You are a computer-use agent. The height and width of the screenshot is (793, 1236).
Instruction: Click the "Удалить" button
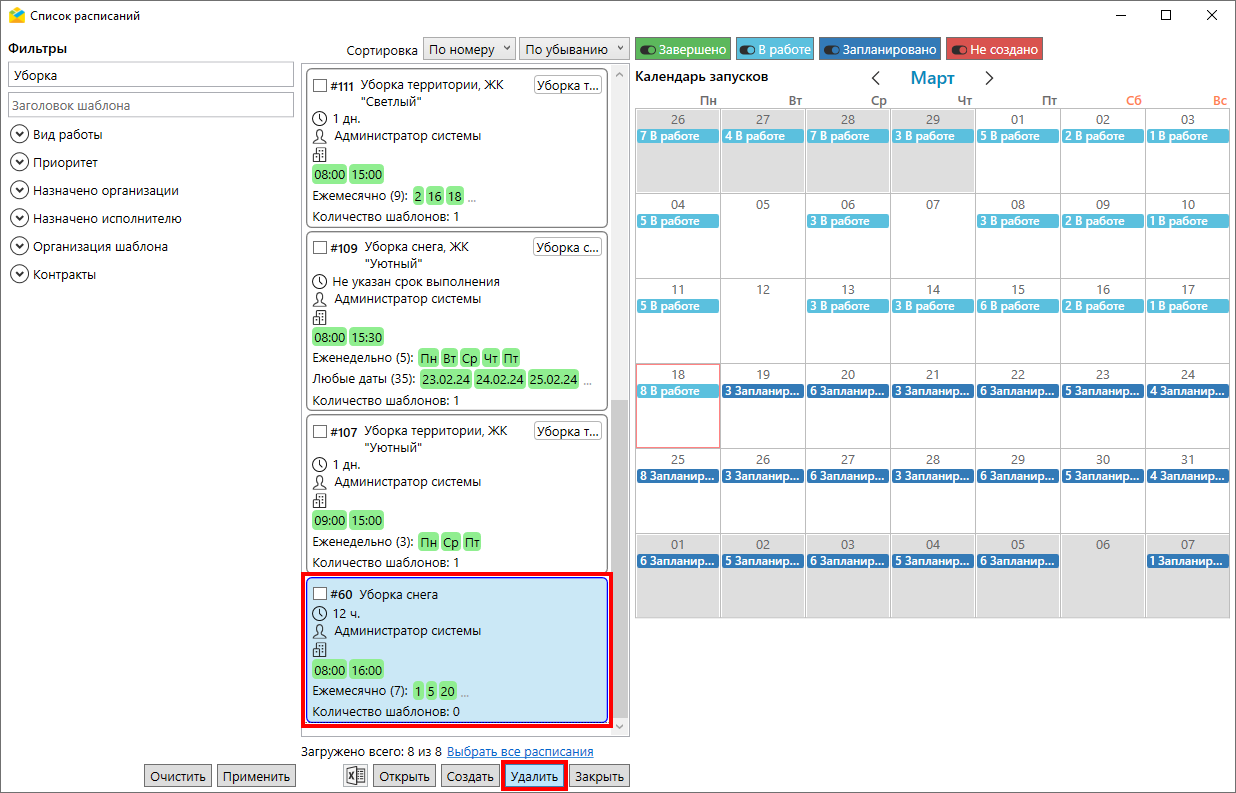pyautogui.click(x=534, y=776)
